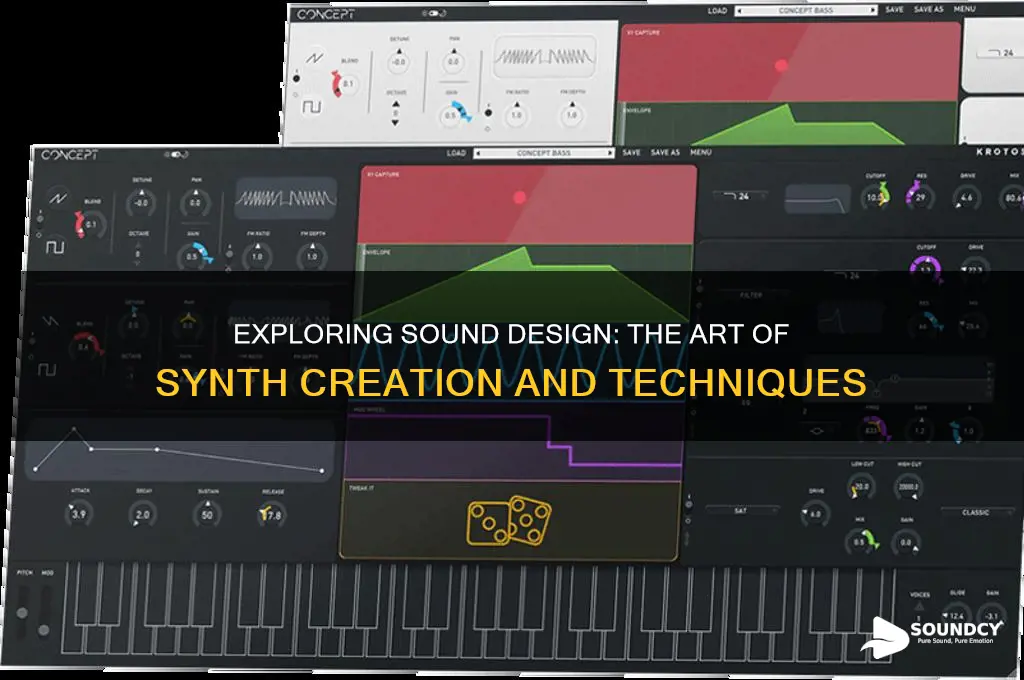
Task: Click next preset arrow in dark window
Action: point(610,153)
